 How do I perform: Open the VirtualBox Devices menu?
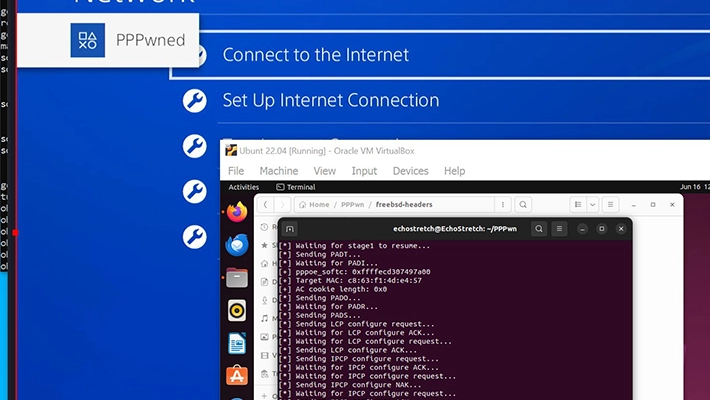[x=411, y=171]
